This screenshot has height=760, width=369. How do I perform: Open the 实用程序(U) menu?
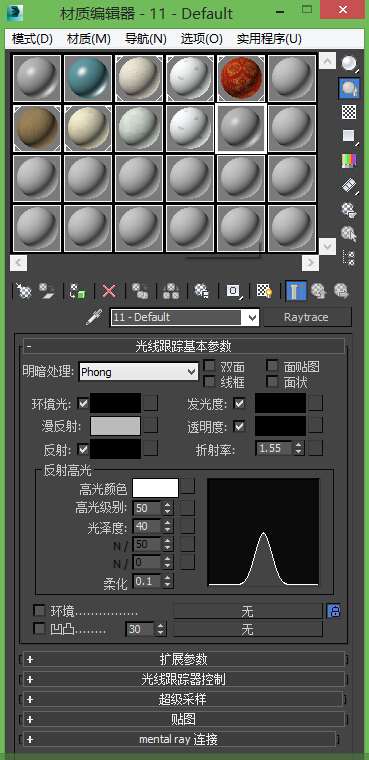[269, 39]
